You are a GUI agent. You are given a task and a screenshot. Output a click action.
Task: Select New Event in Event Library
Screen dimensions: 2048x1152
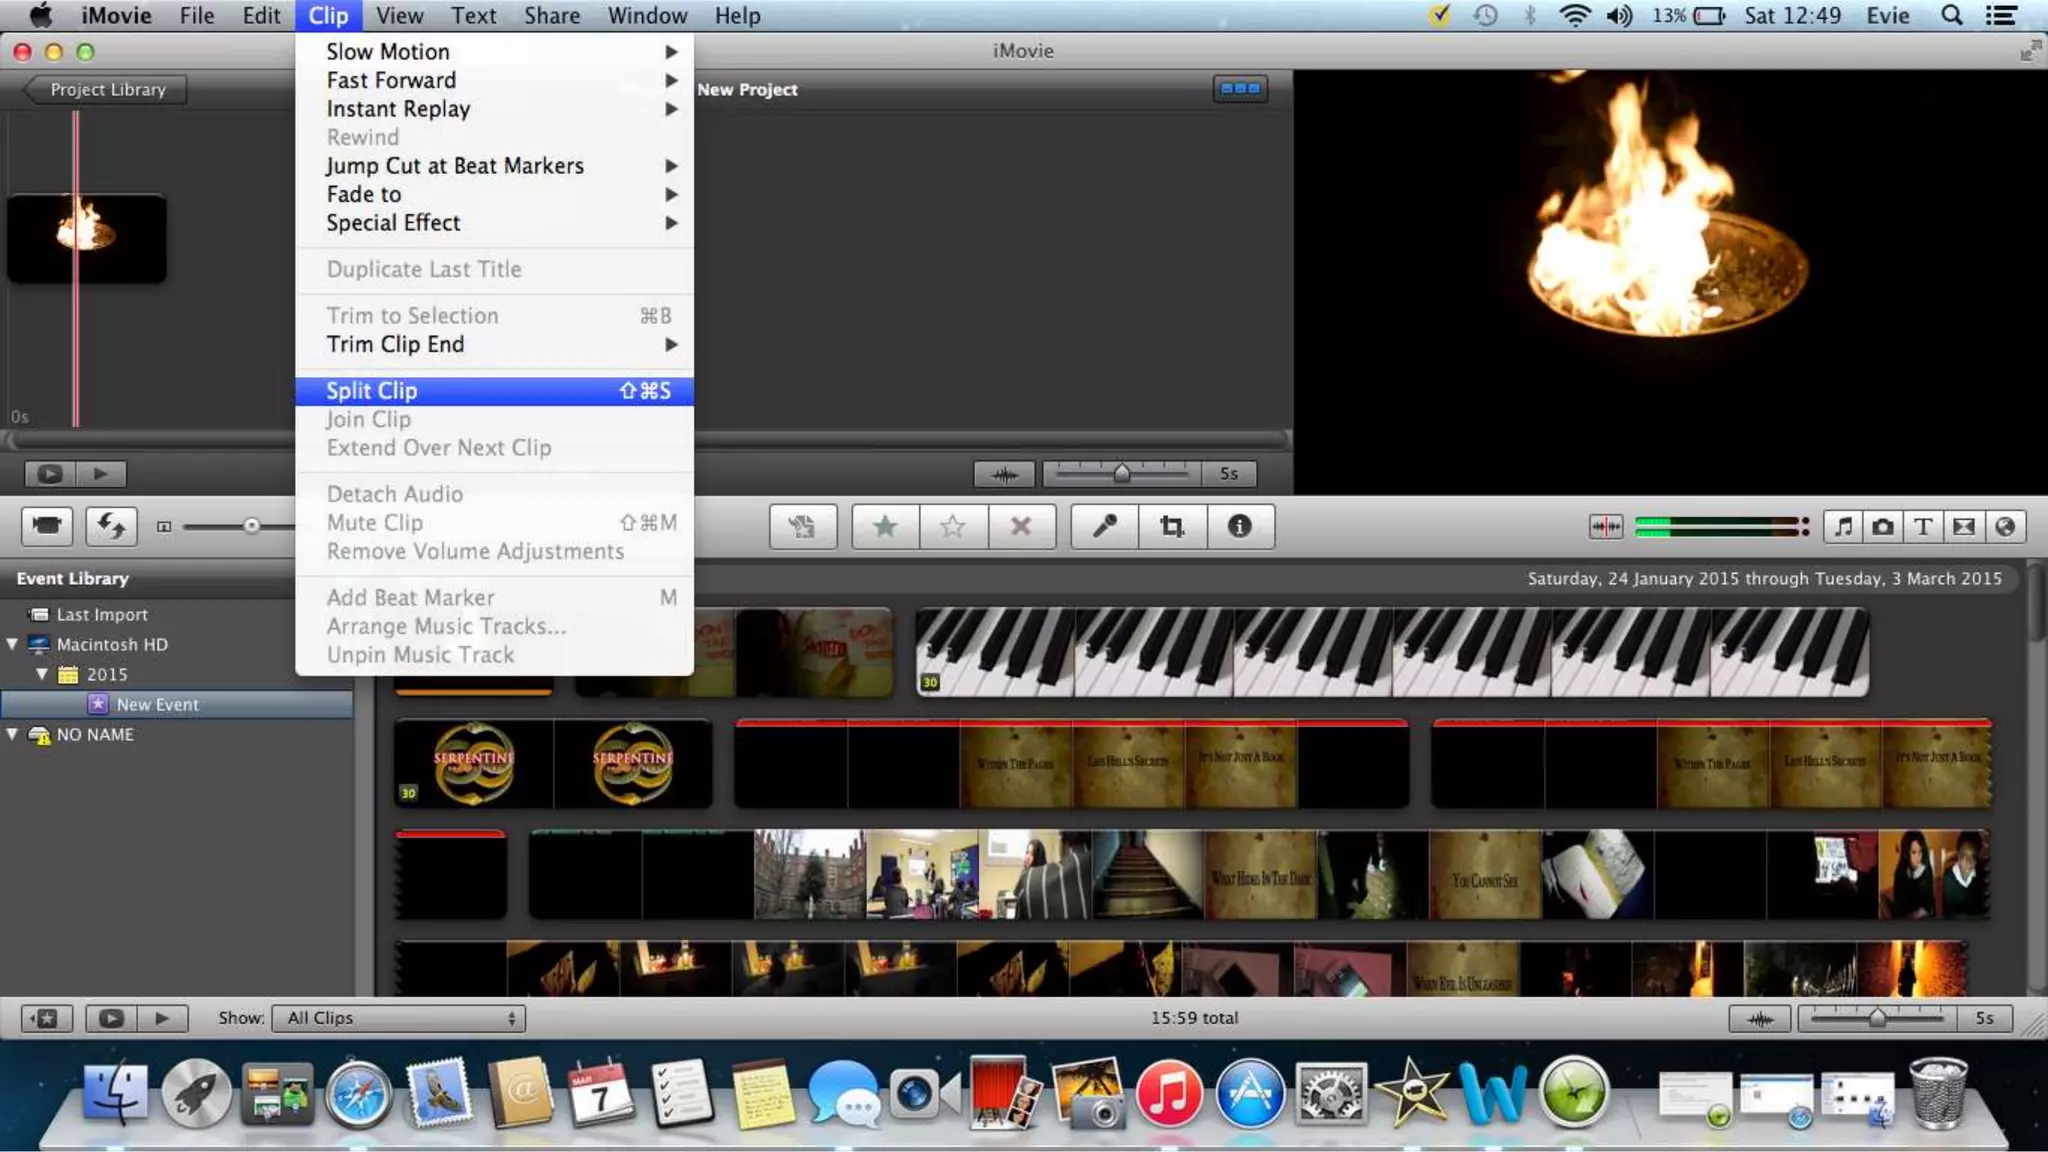(157, 704)
